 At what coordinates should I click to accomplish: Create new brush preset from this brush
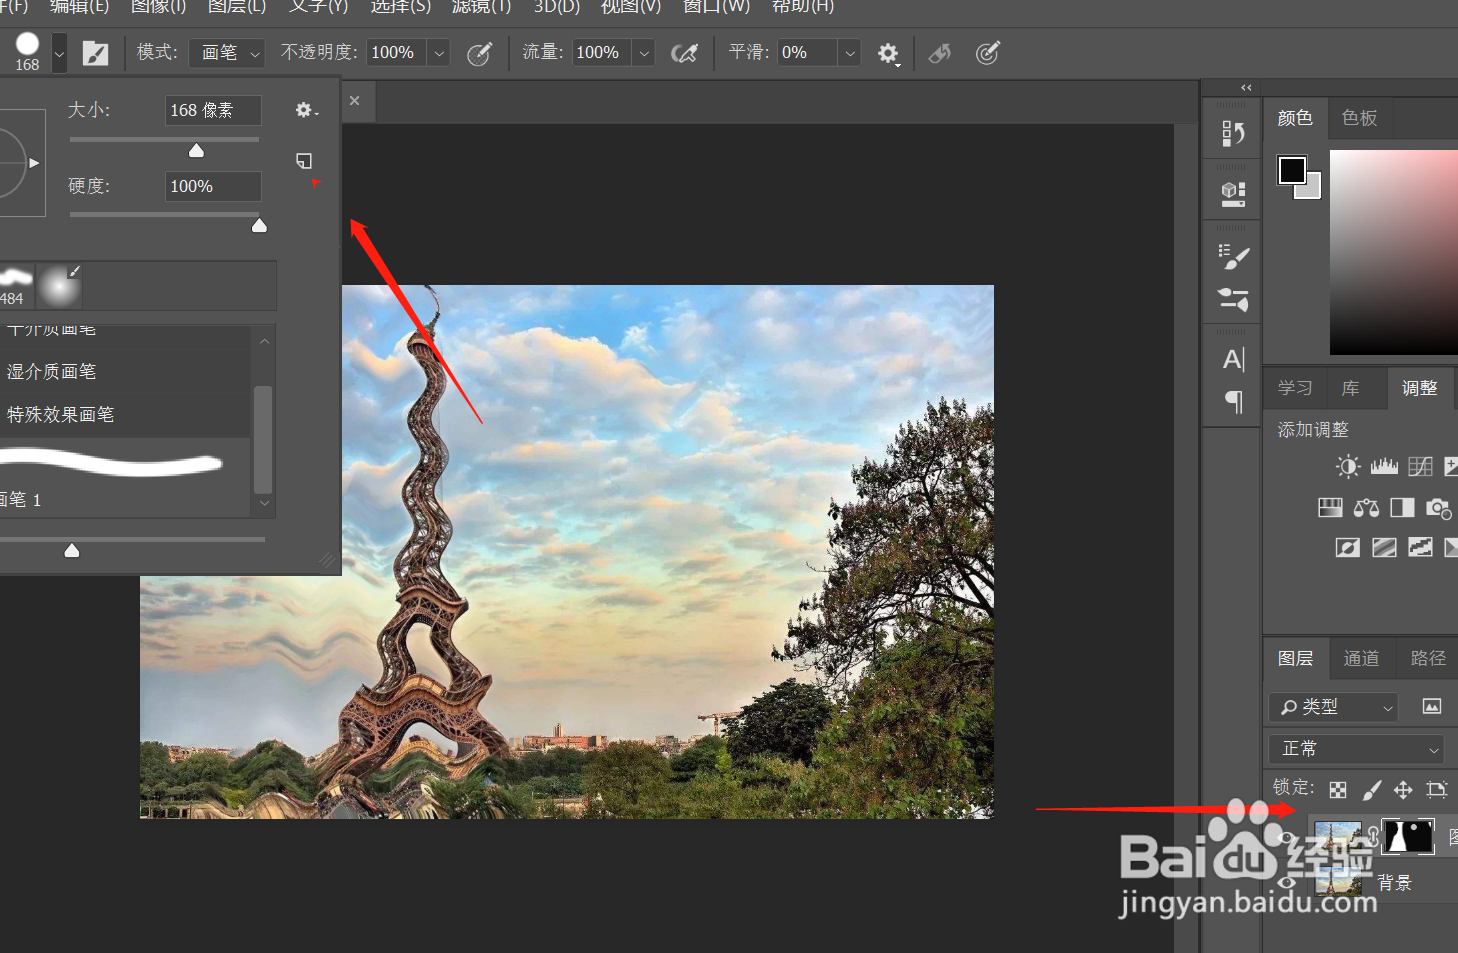[304, 161]
